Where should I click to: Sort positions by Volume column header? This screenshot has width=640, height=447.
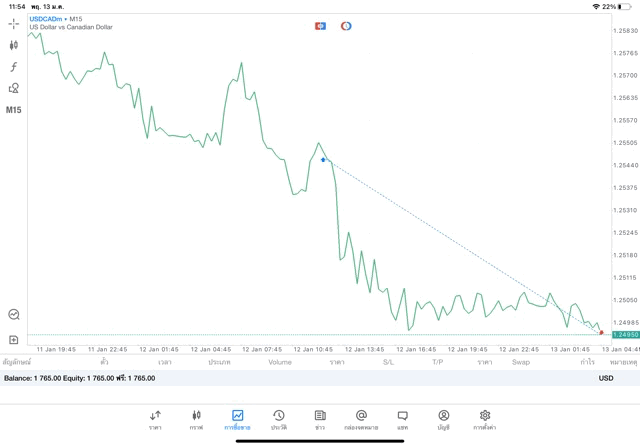pyautogui.click(x=280, y=362)
